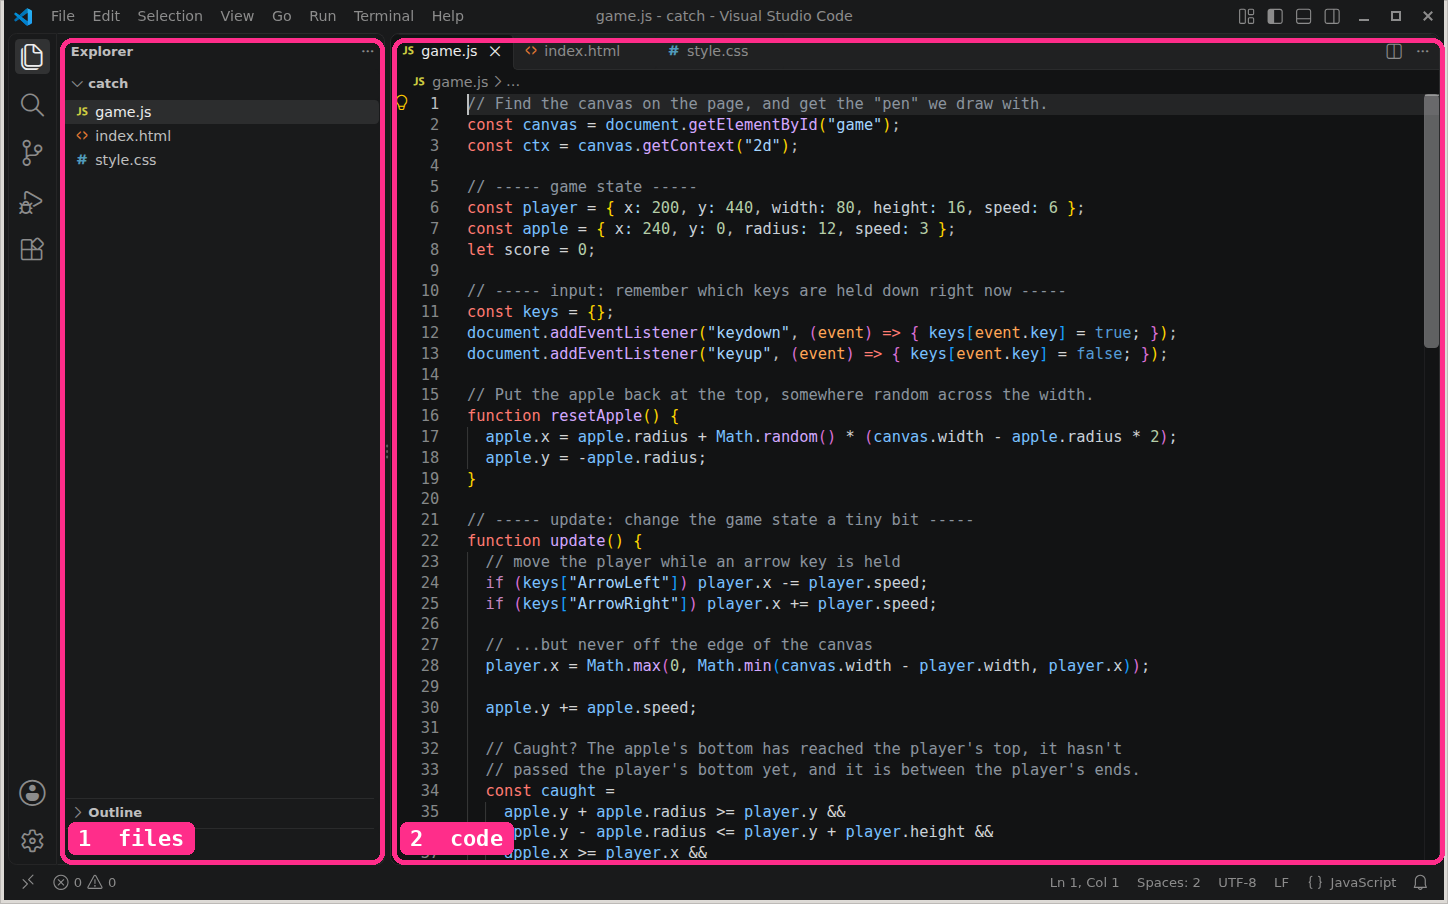Select game.js in the Explorer file tree
The image size is (1448, 904).
[220, 112]
